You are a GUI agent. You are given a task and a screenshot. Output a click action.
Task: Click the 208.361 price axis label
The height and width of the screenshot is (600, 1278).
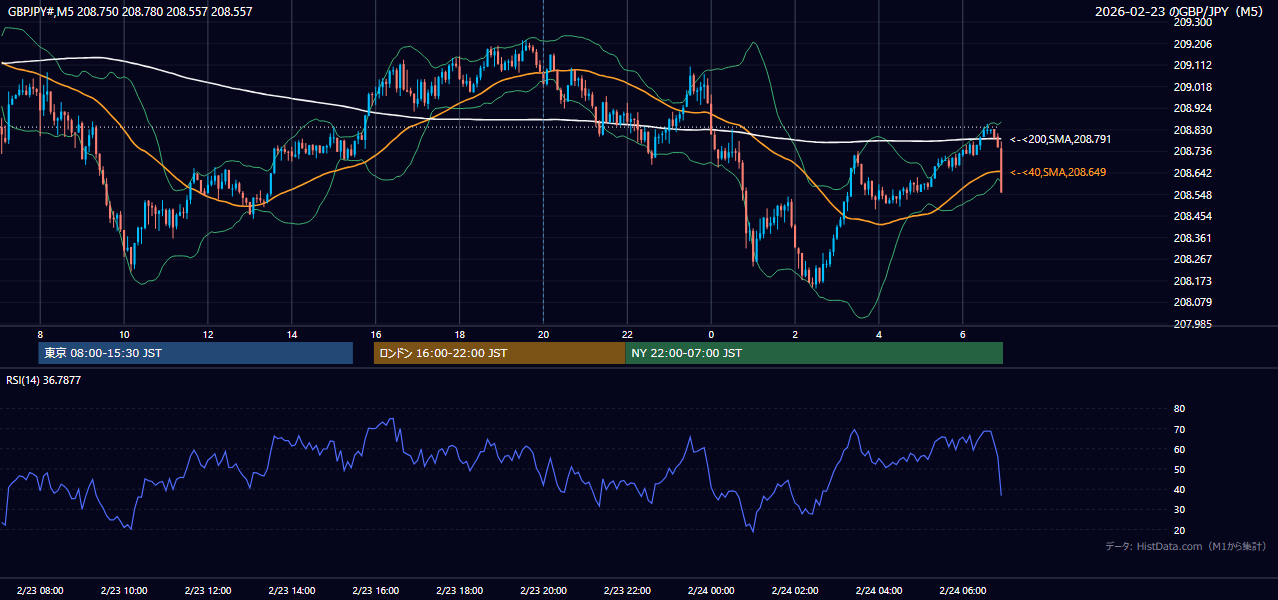(1193, 238)
